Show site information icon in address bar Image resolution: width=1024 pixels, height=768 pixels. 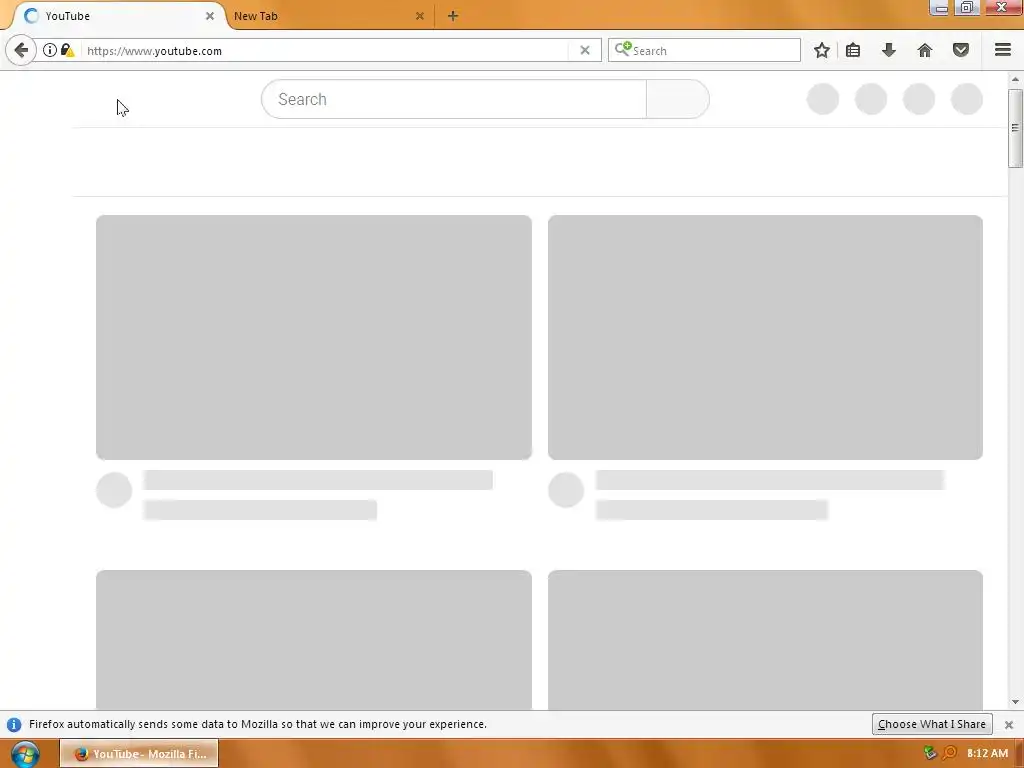[x=50, y=50]
